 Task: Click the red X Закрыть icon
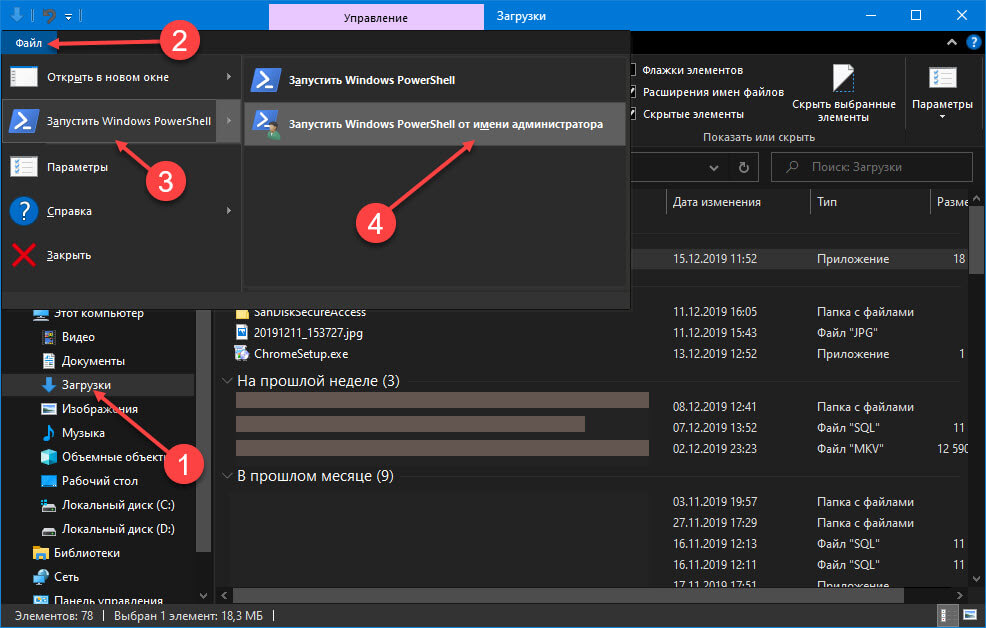(24, 255)
